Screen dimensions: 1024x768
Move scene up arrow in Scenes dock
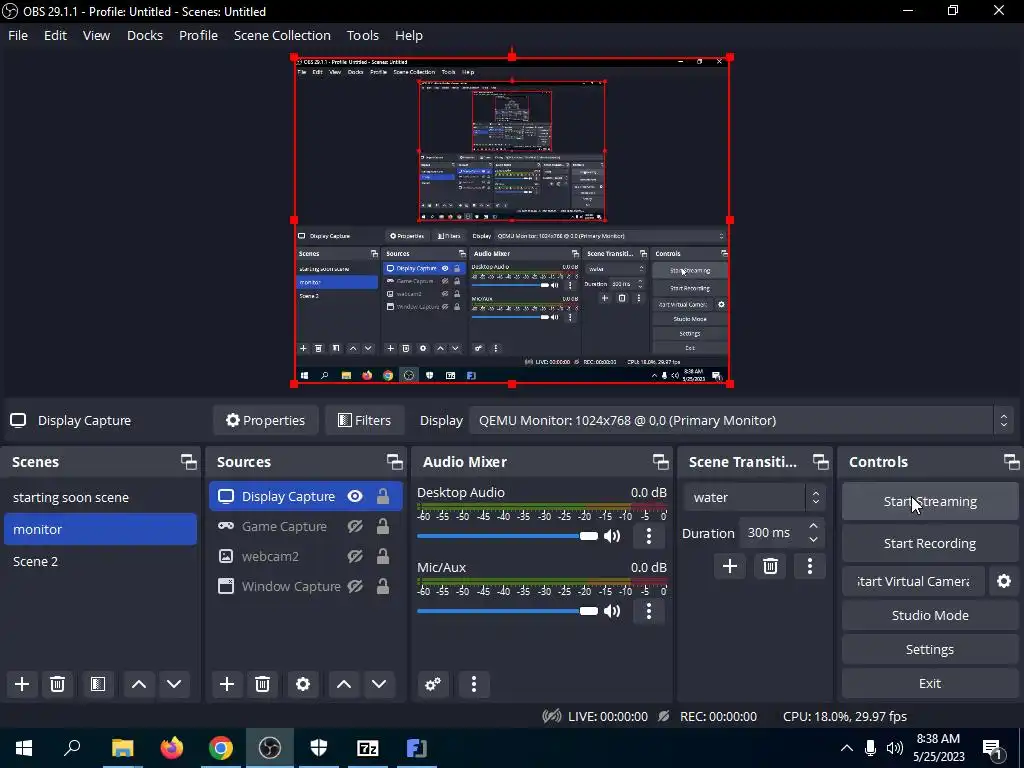click(138, 684)
